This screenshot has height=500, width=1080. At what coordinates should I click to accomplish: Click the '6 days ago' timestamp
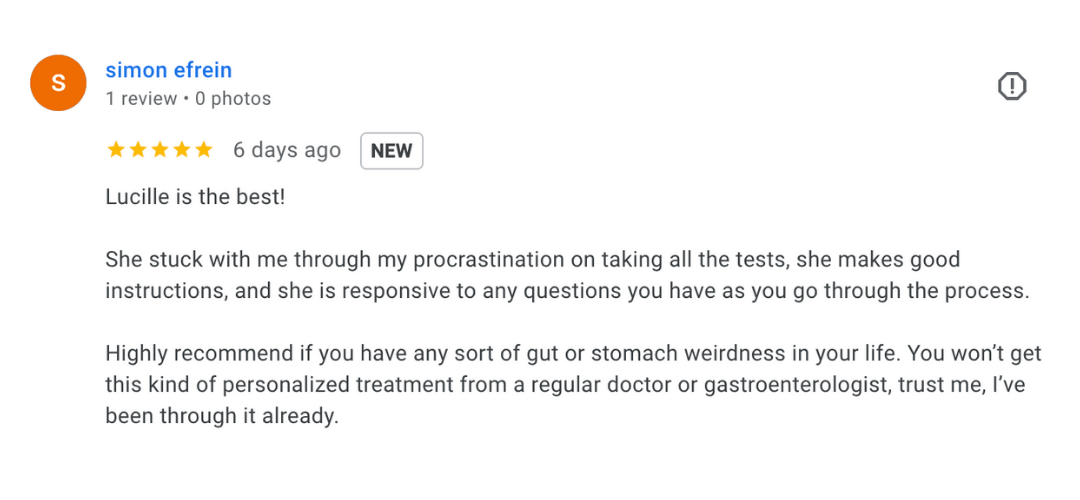pos(287,150)
